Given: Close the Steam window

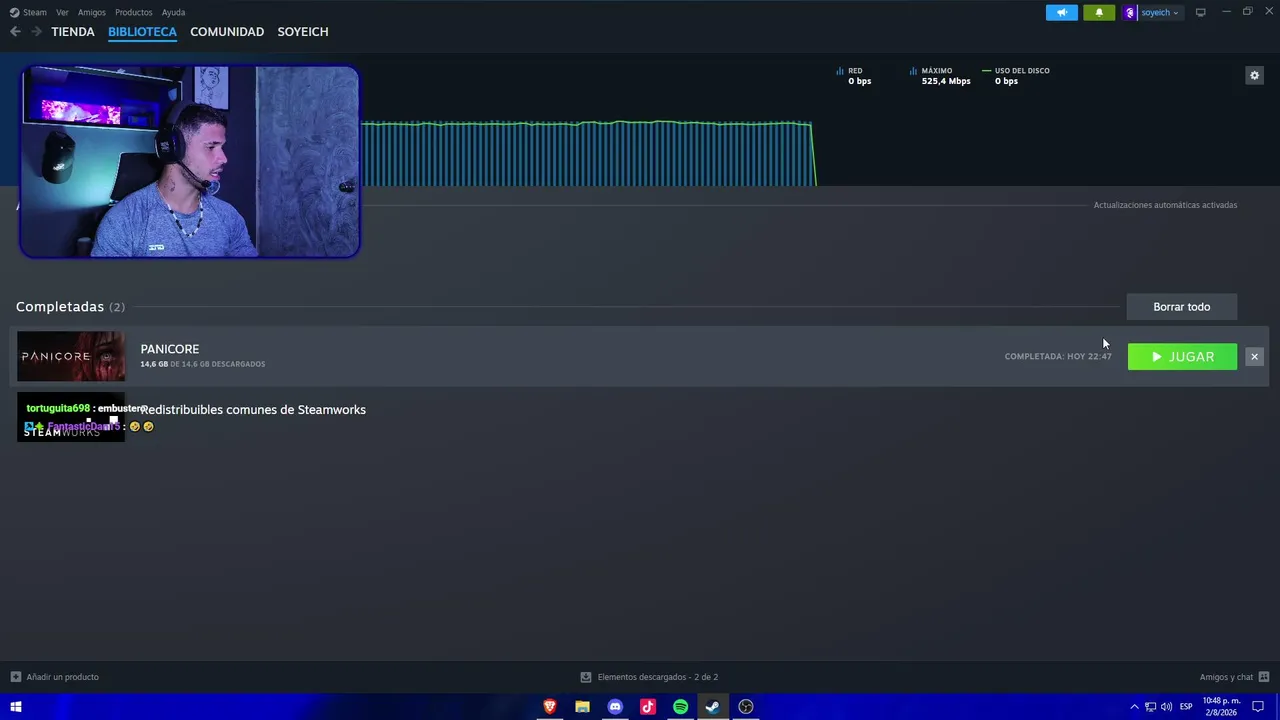Looking at the screenshot, I should [x=1268, y=12].
